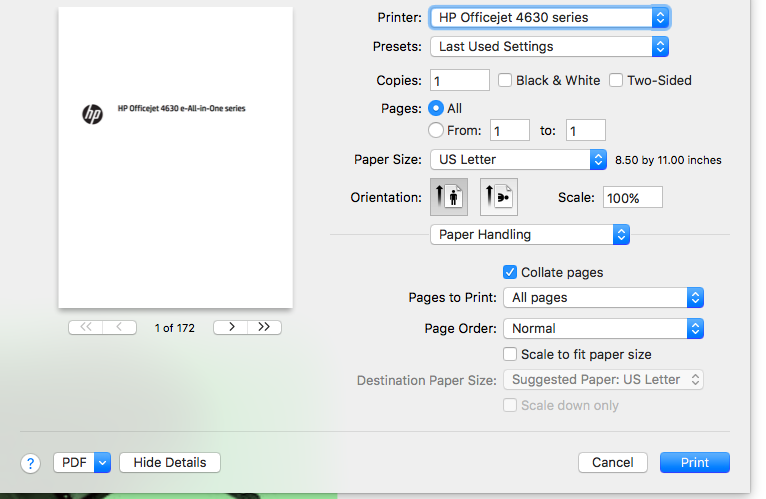Uncheck Collate pages
This screenshot has width=766, height=499.
pyautogui.click(x=510, y=272)
